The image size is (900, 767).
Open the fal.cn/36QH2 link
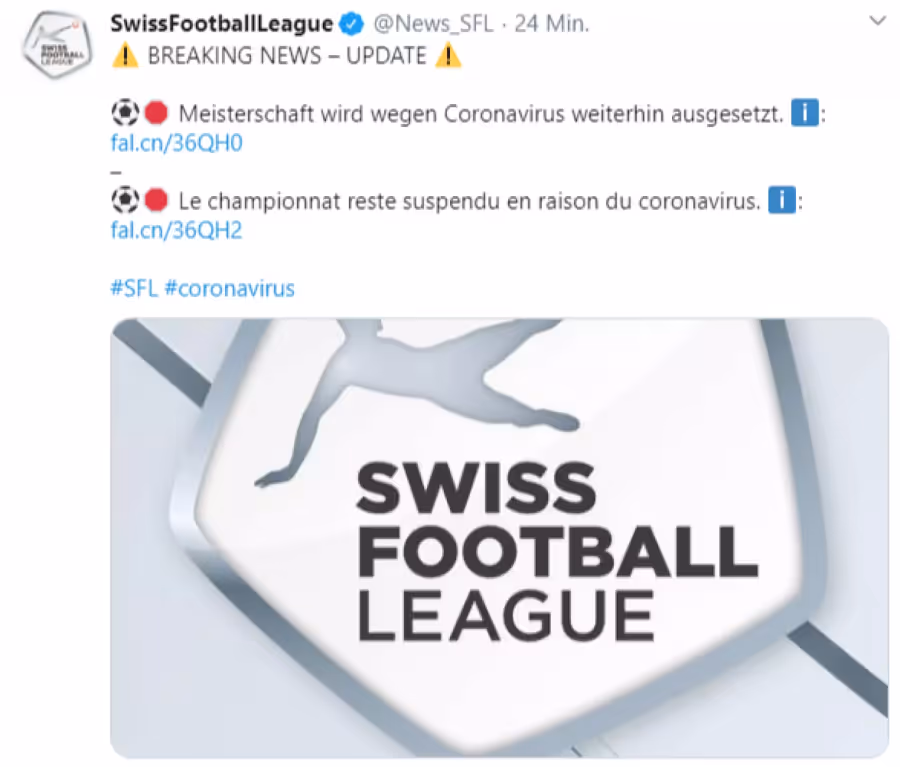pyautogui.click(x=176, y=230)
